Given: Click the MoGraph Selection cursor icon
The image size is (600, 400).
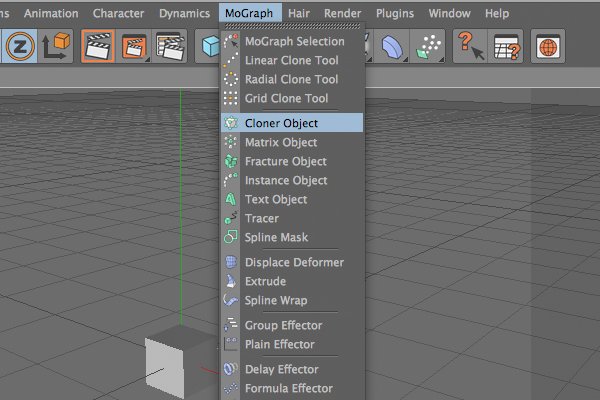Looking at the screenshot, I should point(231,41).
